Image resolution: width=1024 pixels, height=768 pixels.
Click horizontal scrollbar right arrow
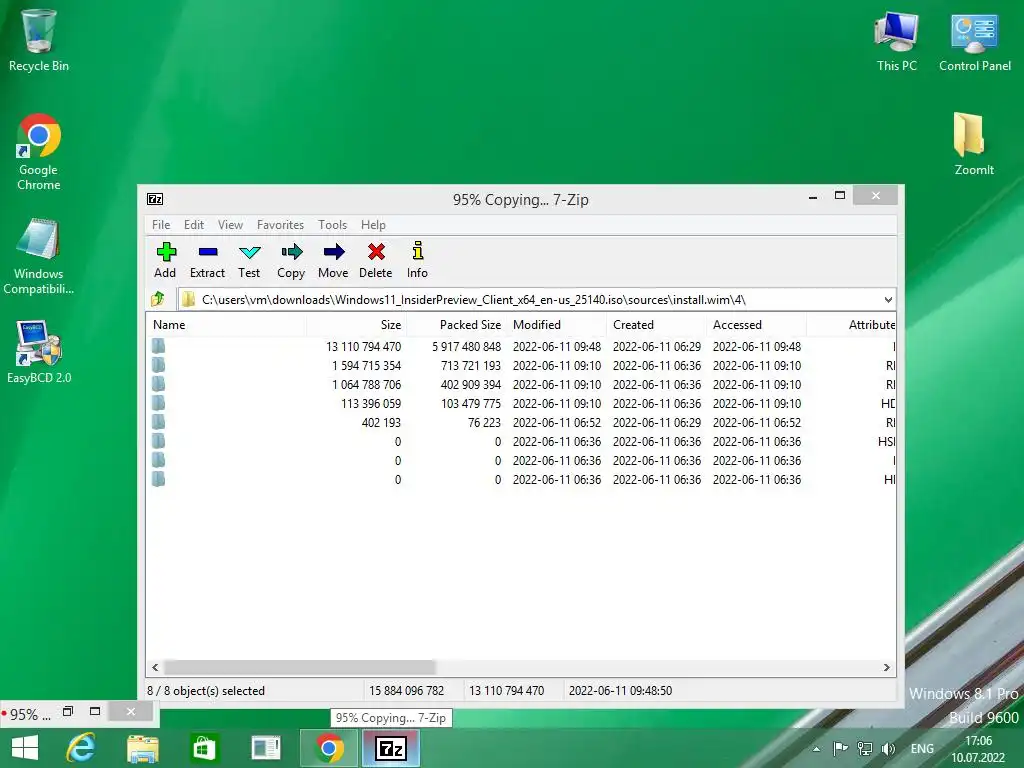886,667
